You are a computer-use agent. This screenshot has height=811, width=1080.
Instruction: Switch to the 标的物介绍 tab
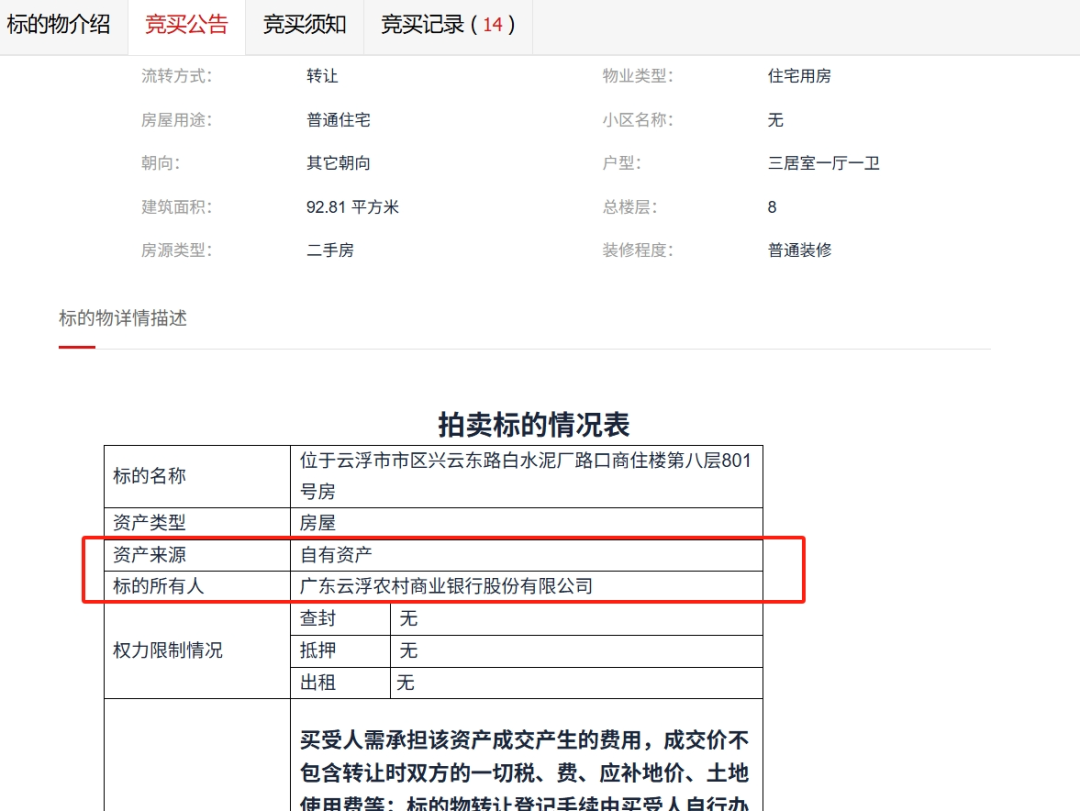[59, 25]
